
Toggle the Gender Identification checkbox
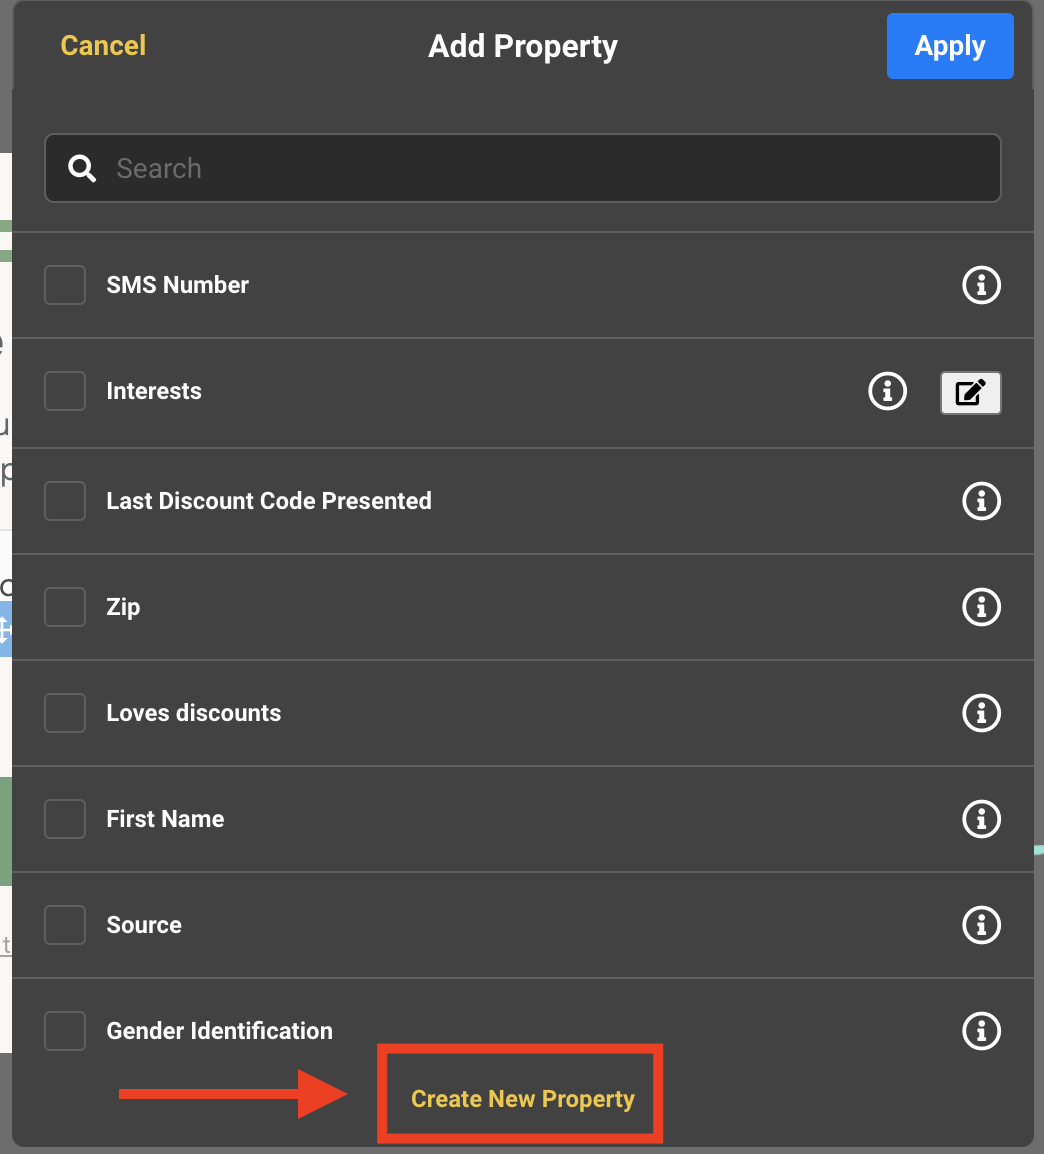65,1030
